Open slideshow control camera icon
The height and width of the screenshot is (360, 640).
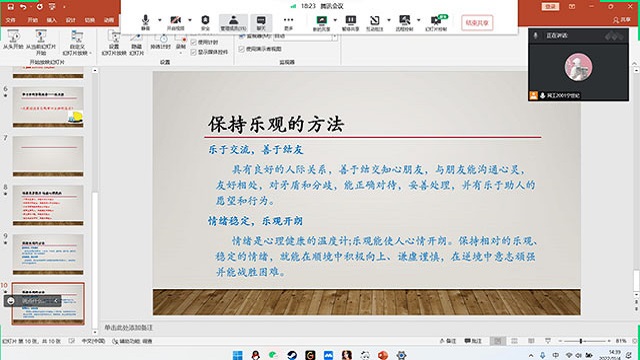point(436,22)
